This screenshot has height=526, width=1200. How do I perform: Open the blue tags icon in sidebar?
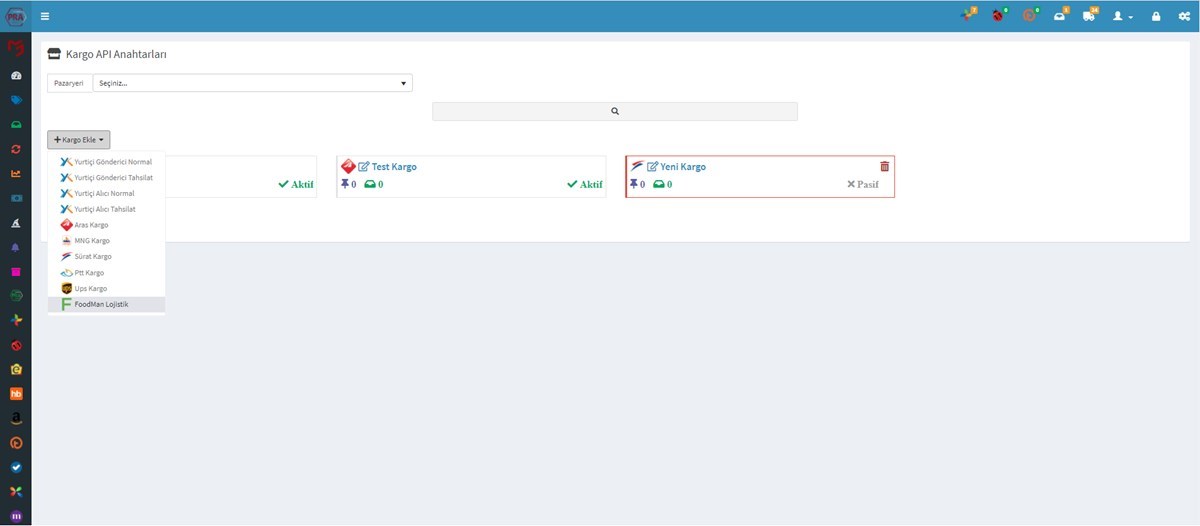[16, 100]
